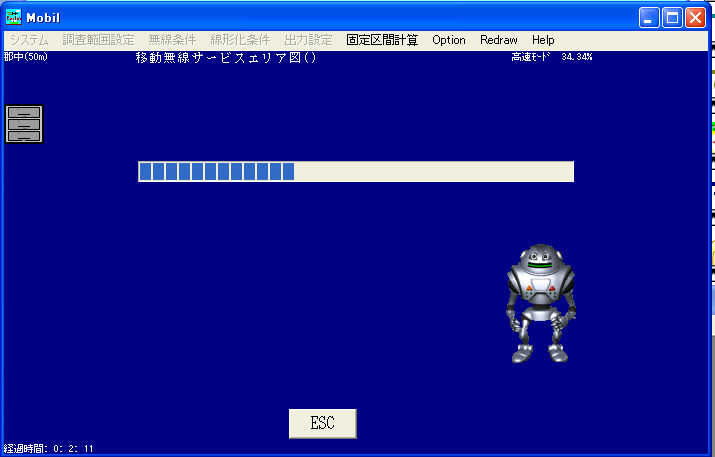The height and width of the screenshot is (457, 715).
Task: Open the Help menu
Action: (x=543, y=40)
